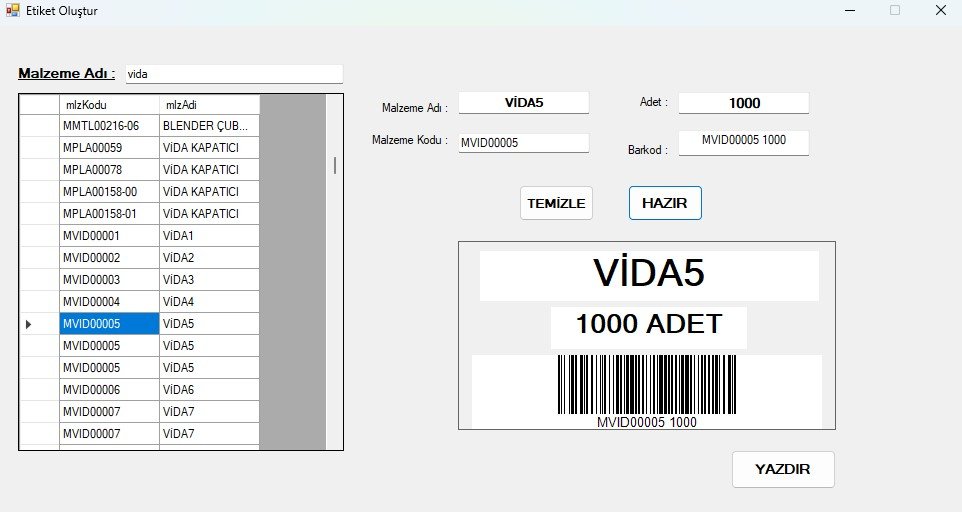
Task: Sort by the mlzKodu column header
Action: [109, 104]
